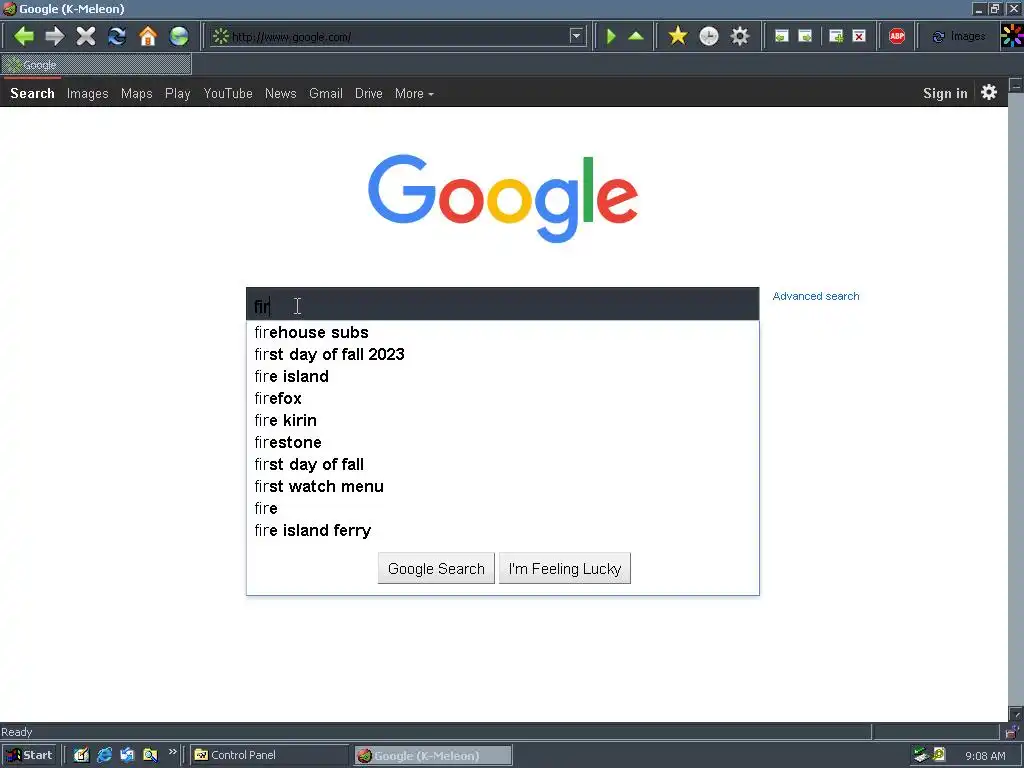Choose suggestion 'first day of fall 2023'
1024x768 pixels.
coord(502,355)
